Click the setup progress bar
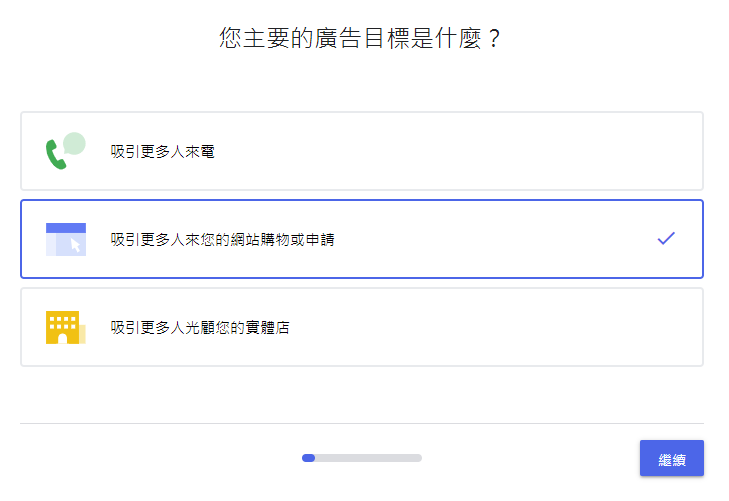729x501 pixels. [x=362, y=458]
